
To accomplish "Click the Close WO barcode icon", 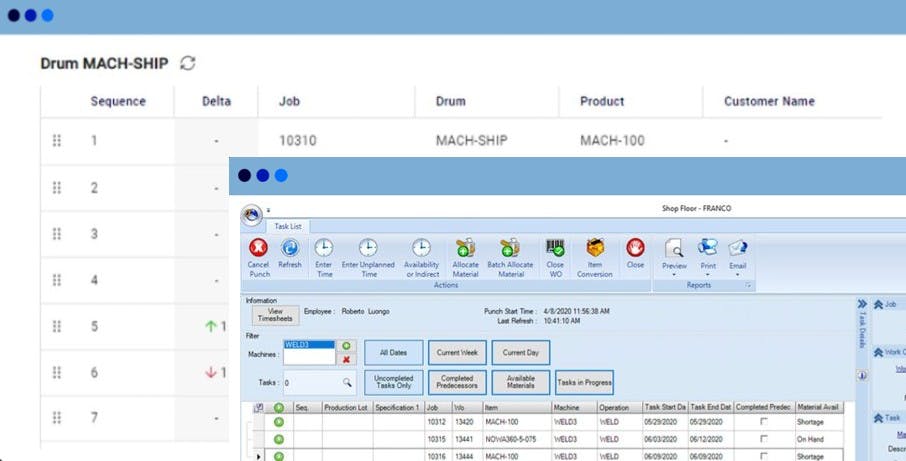I will coord(555,248).
